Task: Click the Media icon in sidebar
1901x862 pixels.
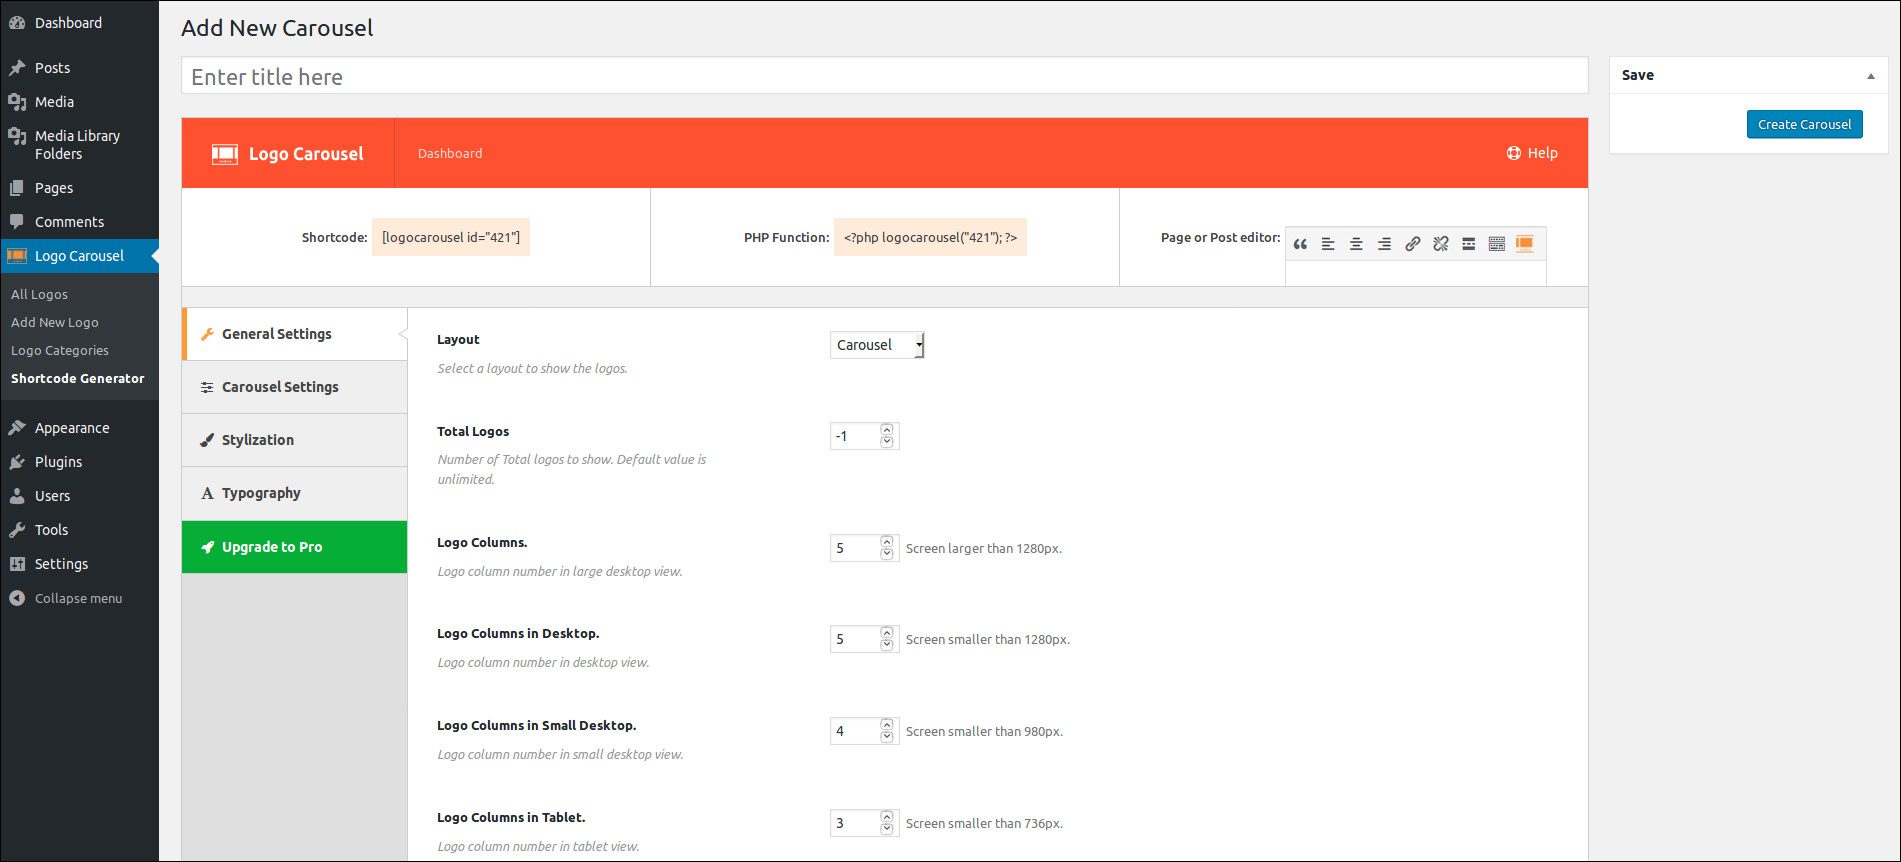Action: (17, 102)
